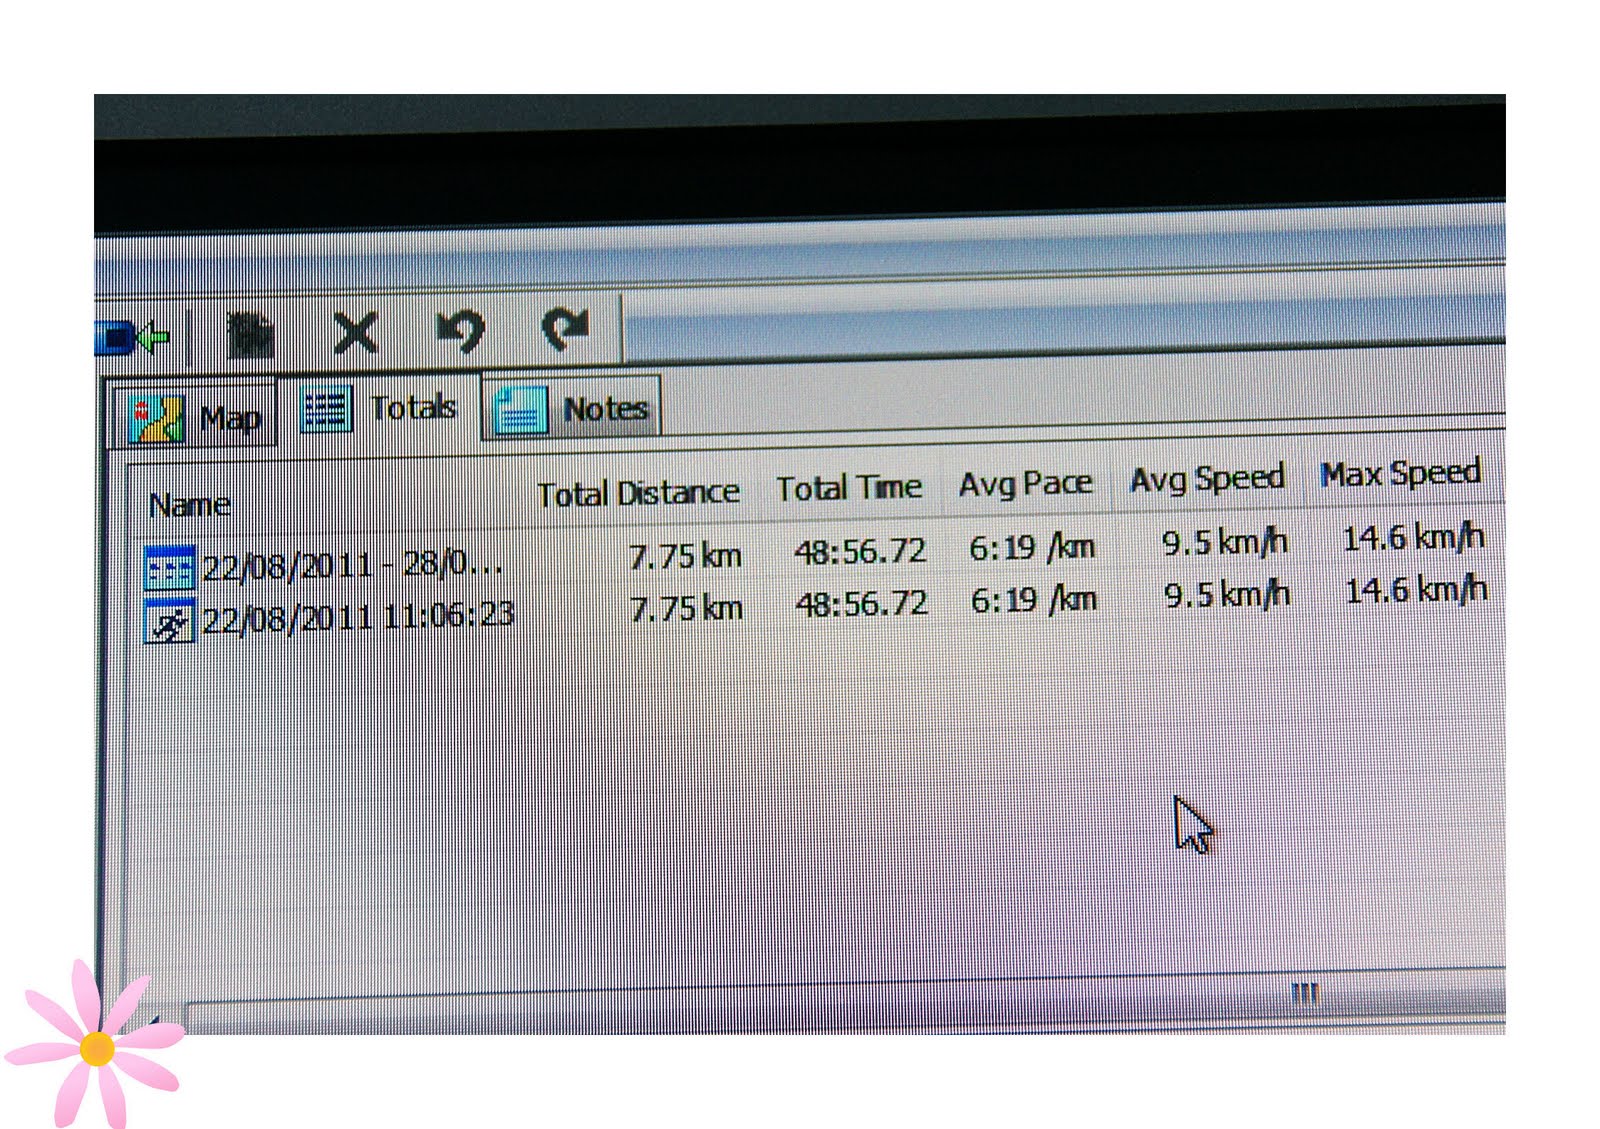Select the 22/08/2011 - 28/0... week row
1600x1129 pixels.
815,554
